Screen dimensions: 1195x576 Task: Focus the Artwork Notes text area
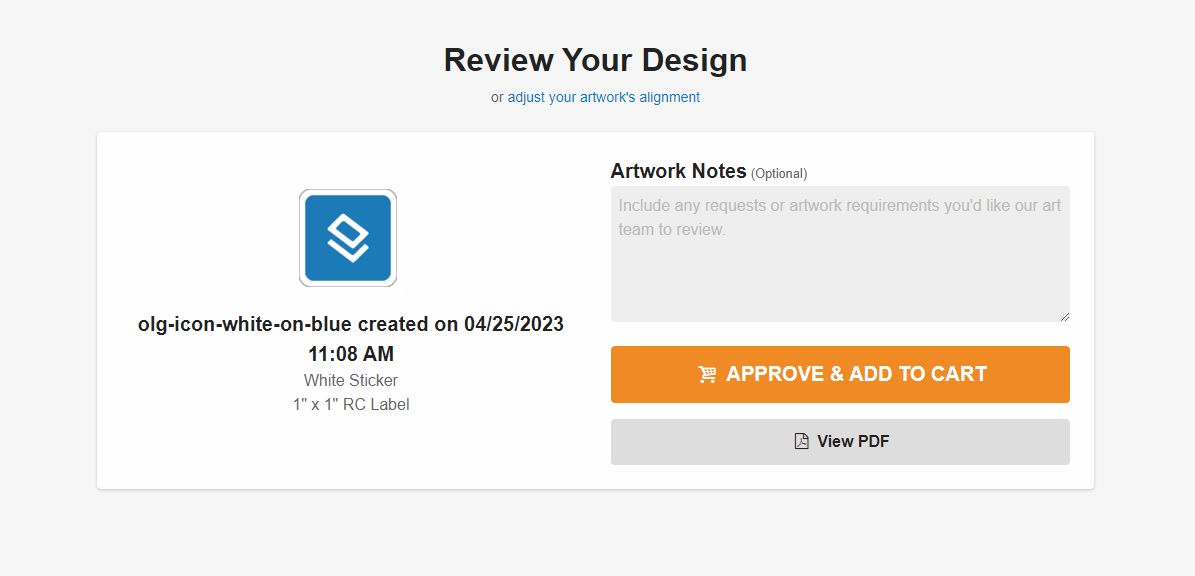pyautogui.click(x=840, y=270)
